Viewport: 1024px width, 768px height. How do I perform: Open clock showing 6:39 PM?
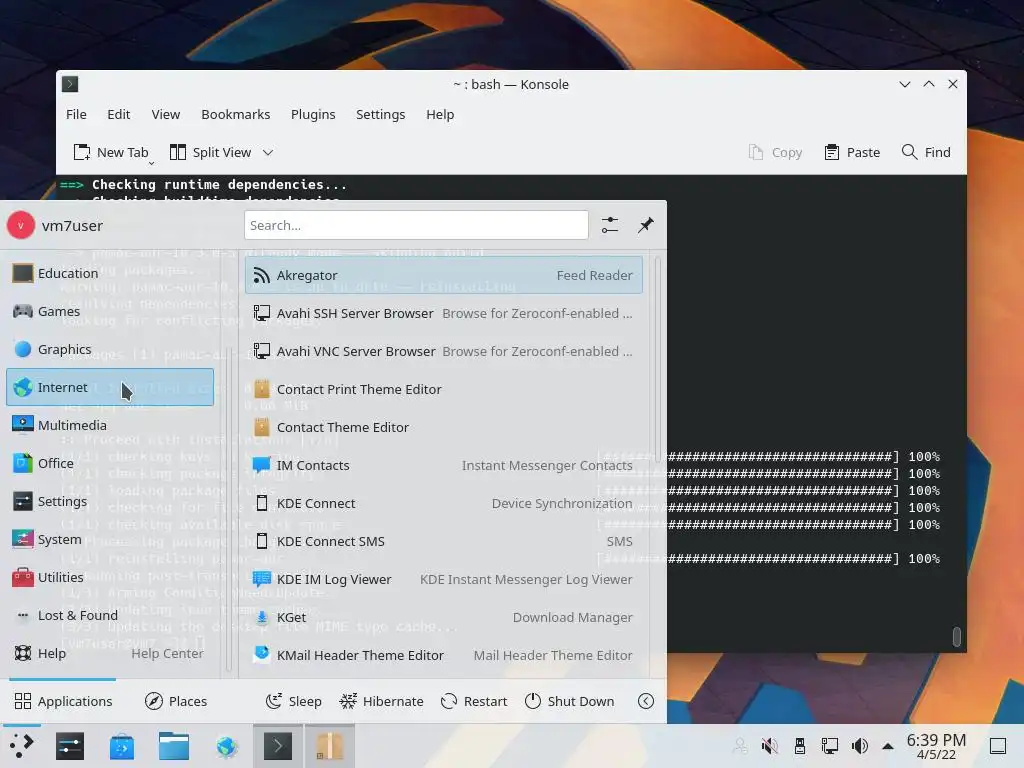936,746
